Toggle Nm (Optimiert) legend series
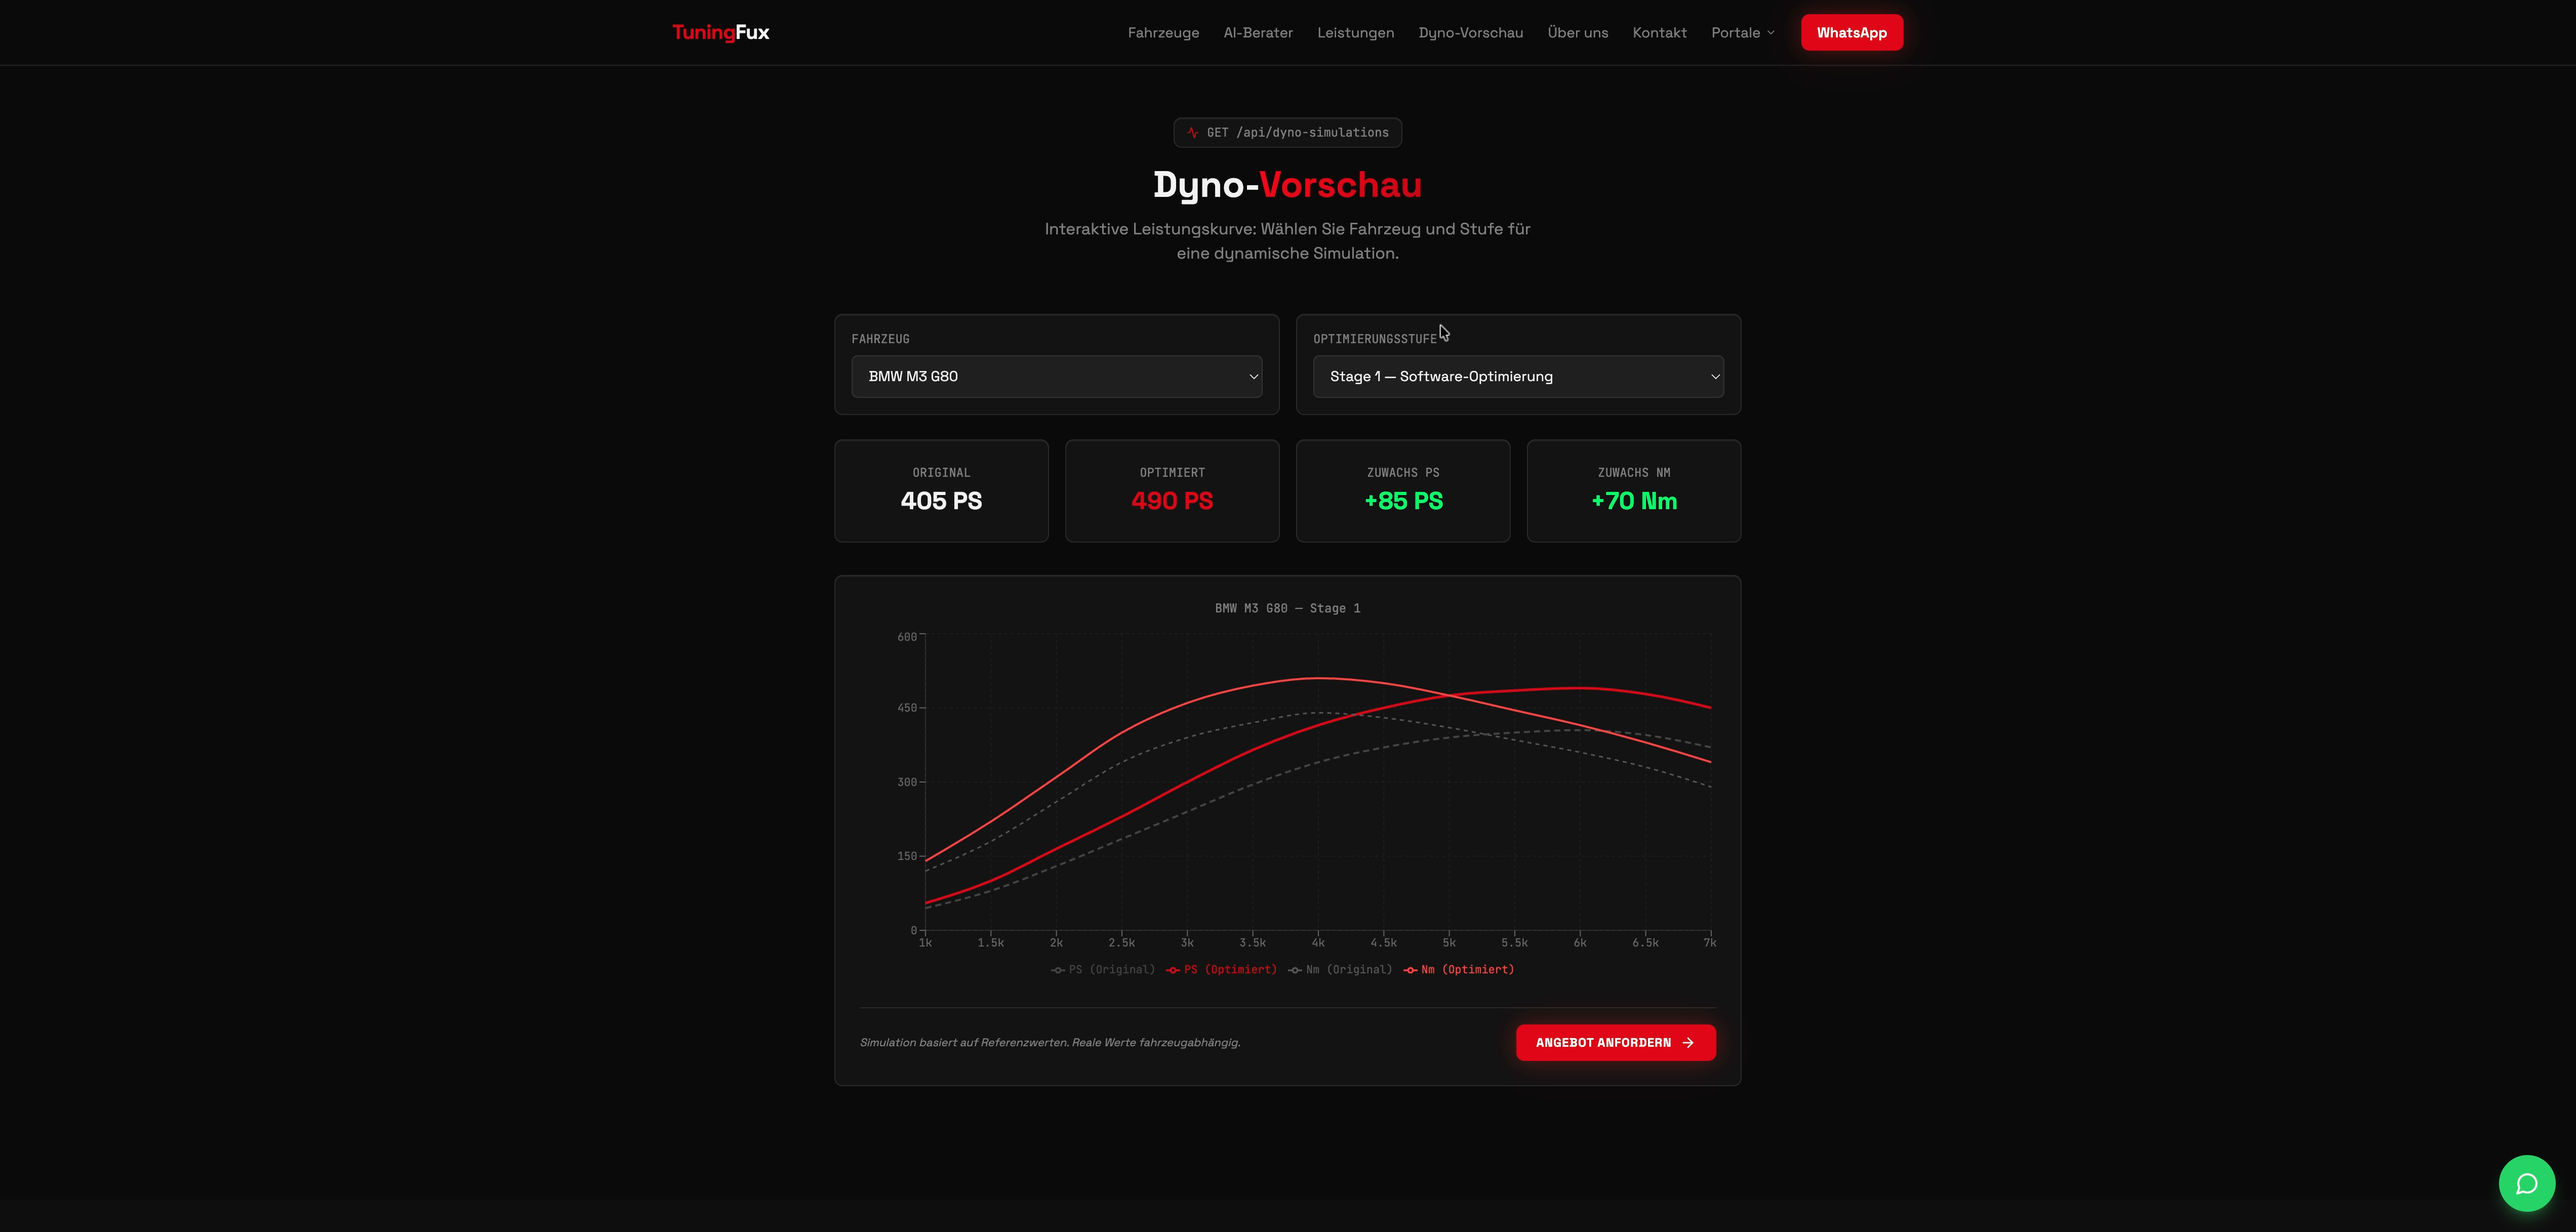The height and width of the screenshot is (1232, 2576). [1458, 969]
